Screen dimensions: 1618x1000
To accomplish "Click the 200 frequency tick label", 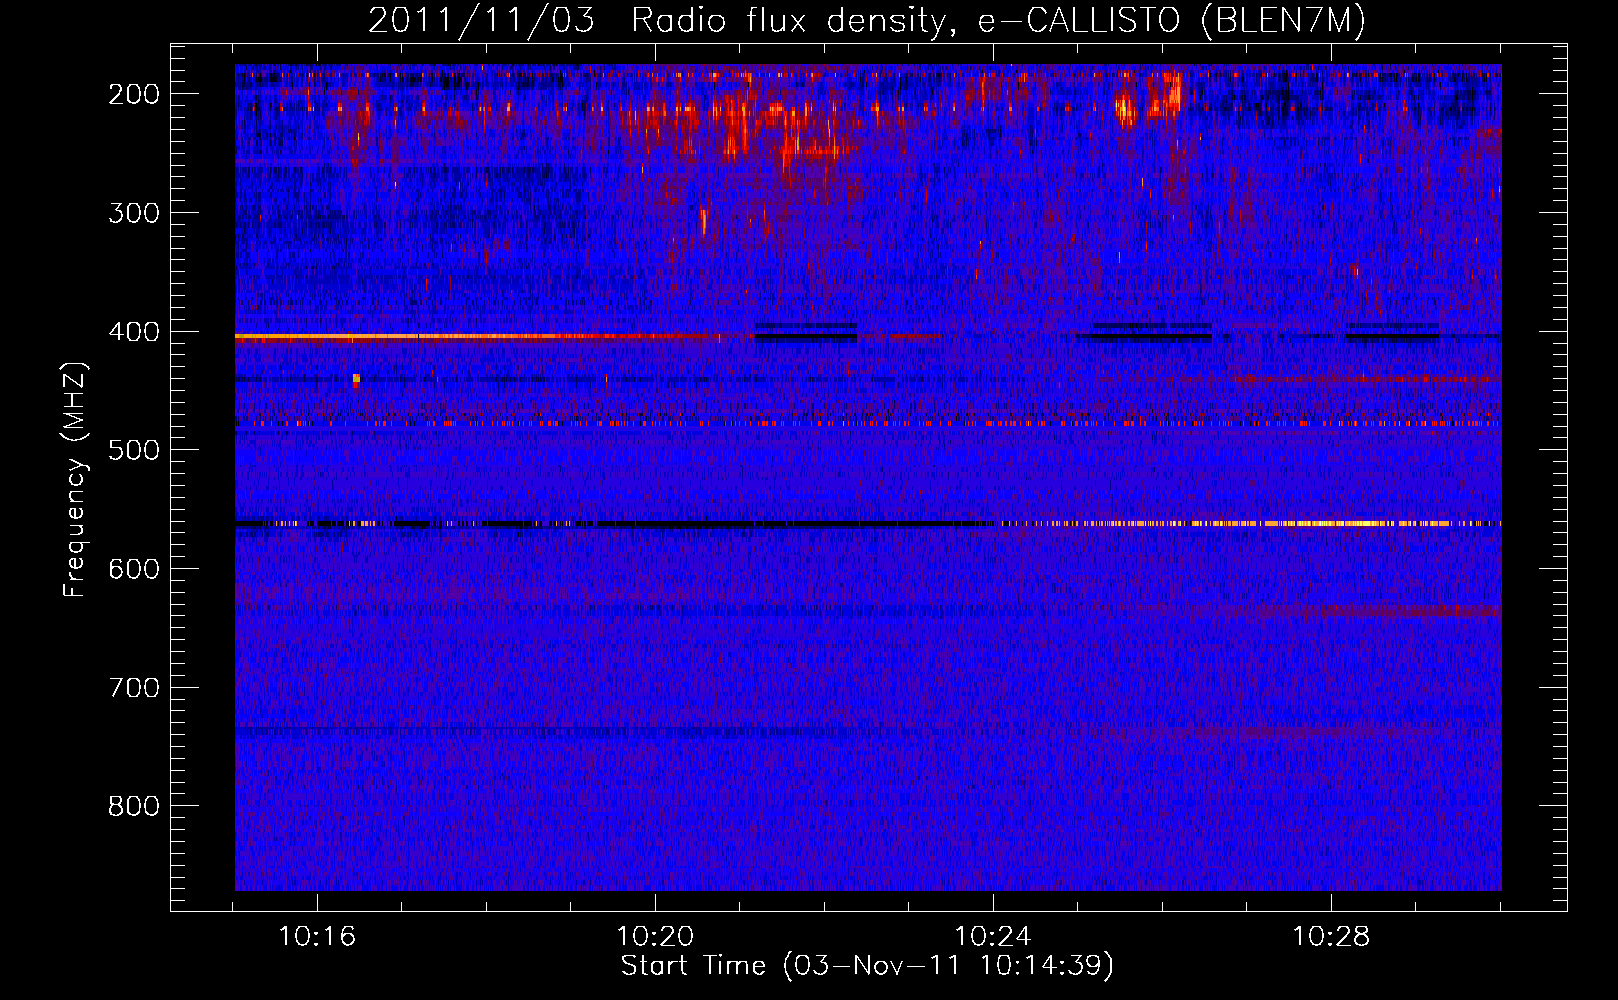I will click(x=134, y=94).
